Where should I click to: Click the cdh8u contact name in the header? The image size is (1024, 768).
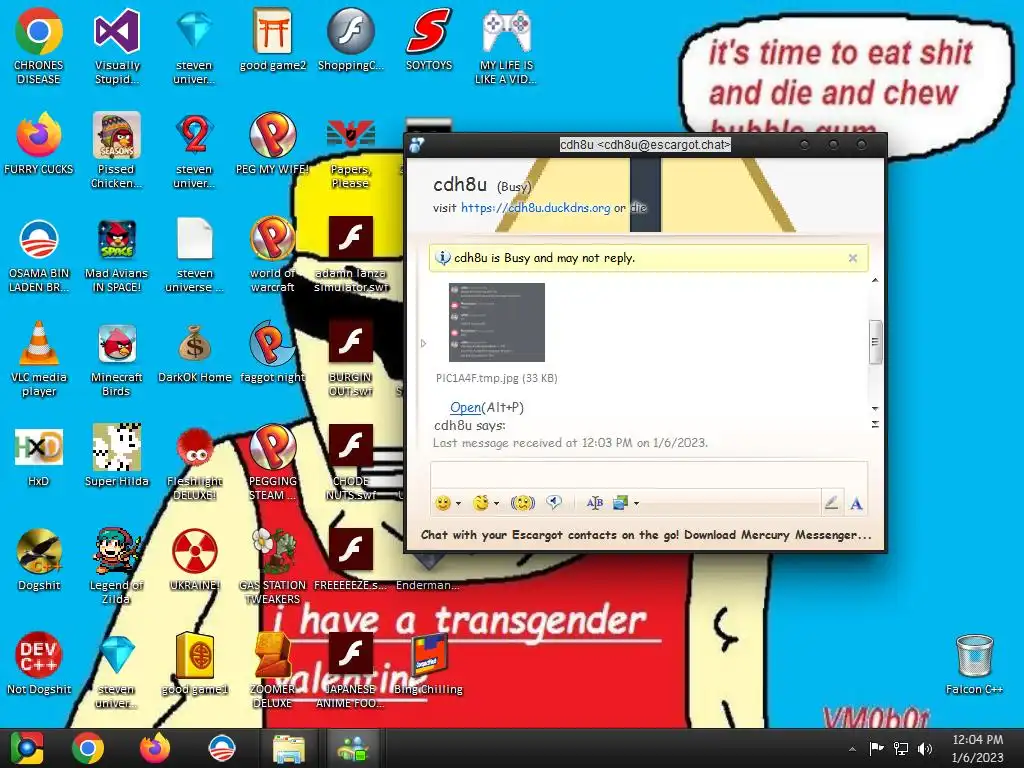tap(460, 185)
